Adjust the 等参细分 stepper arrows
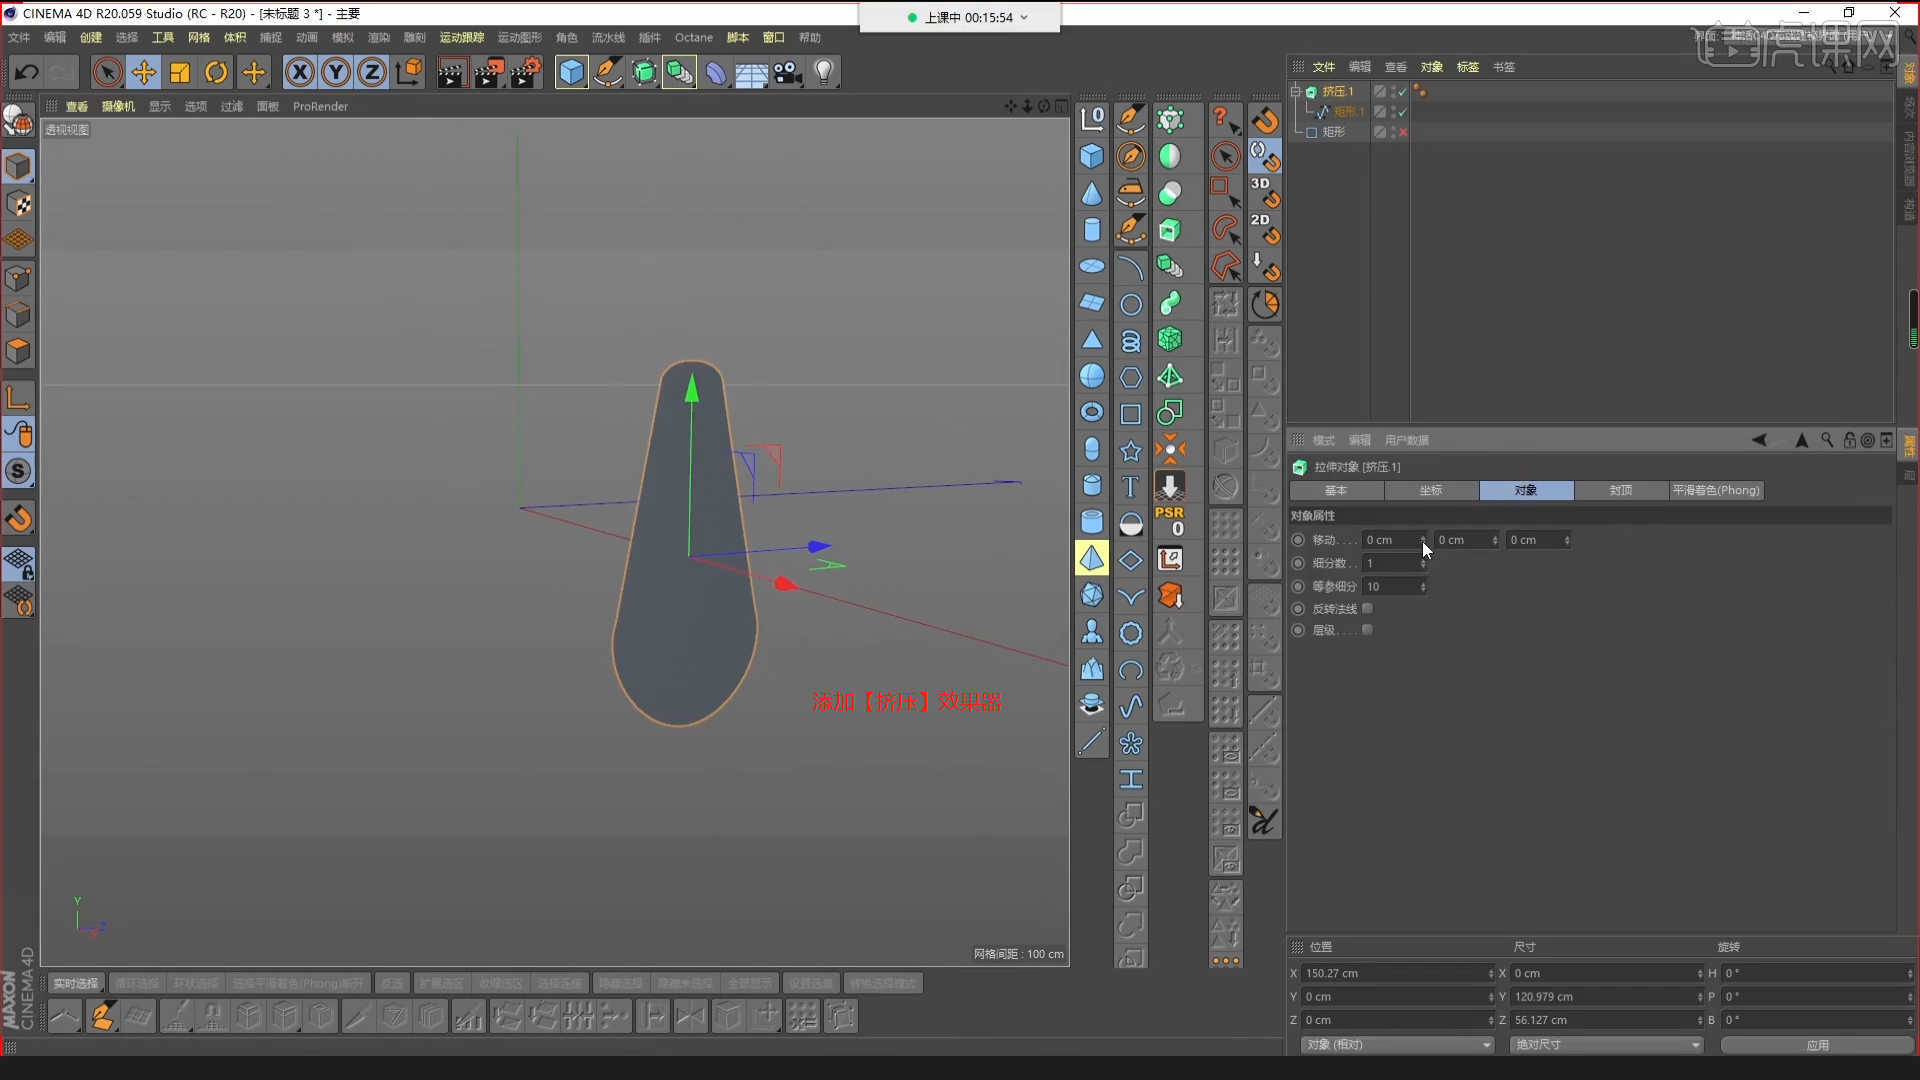 [1423, 587]
